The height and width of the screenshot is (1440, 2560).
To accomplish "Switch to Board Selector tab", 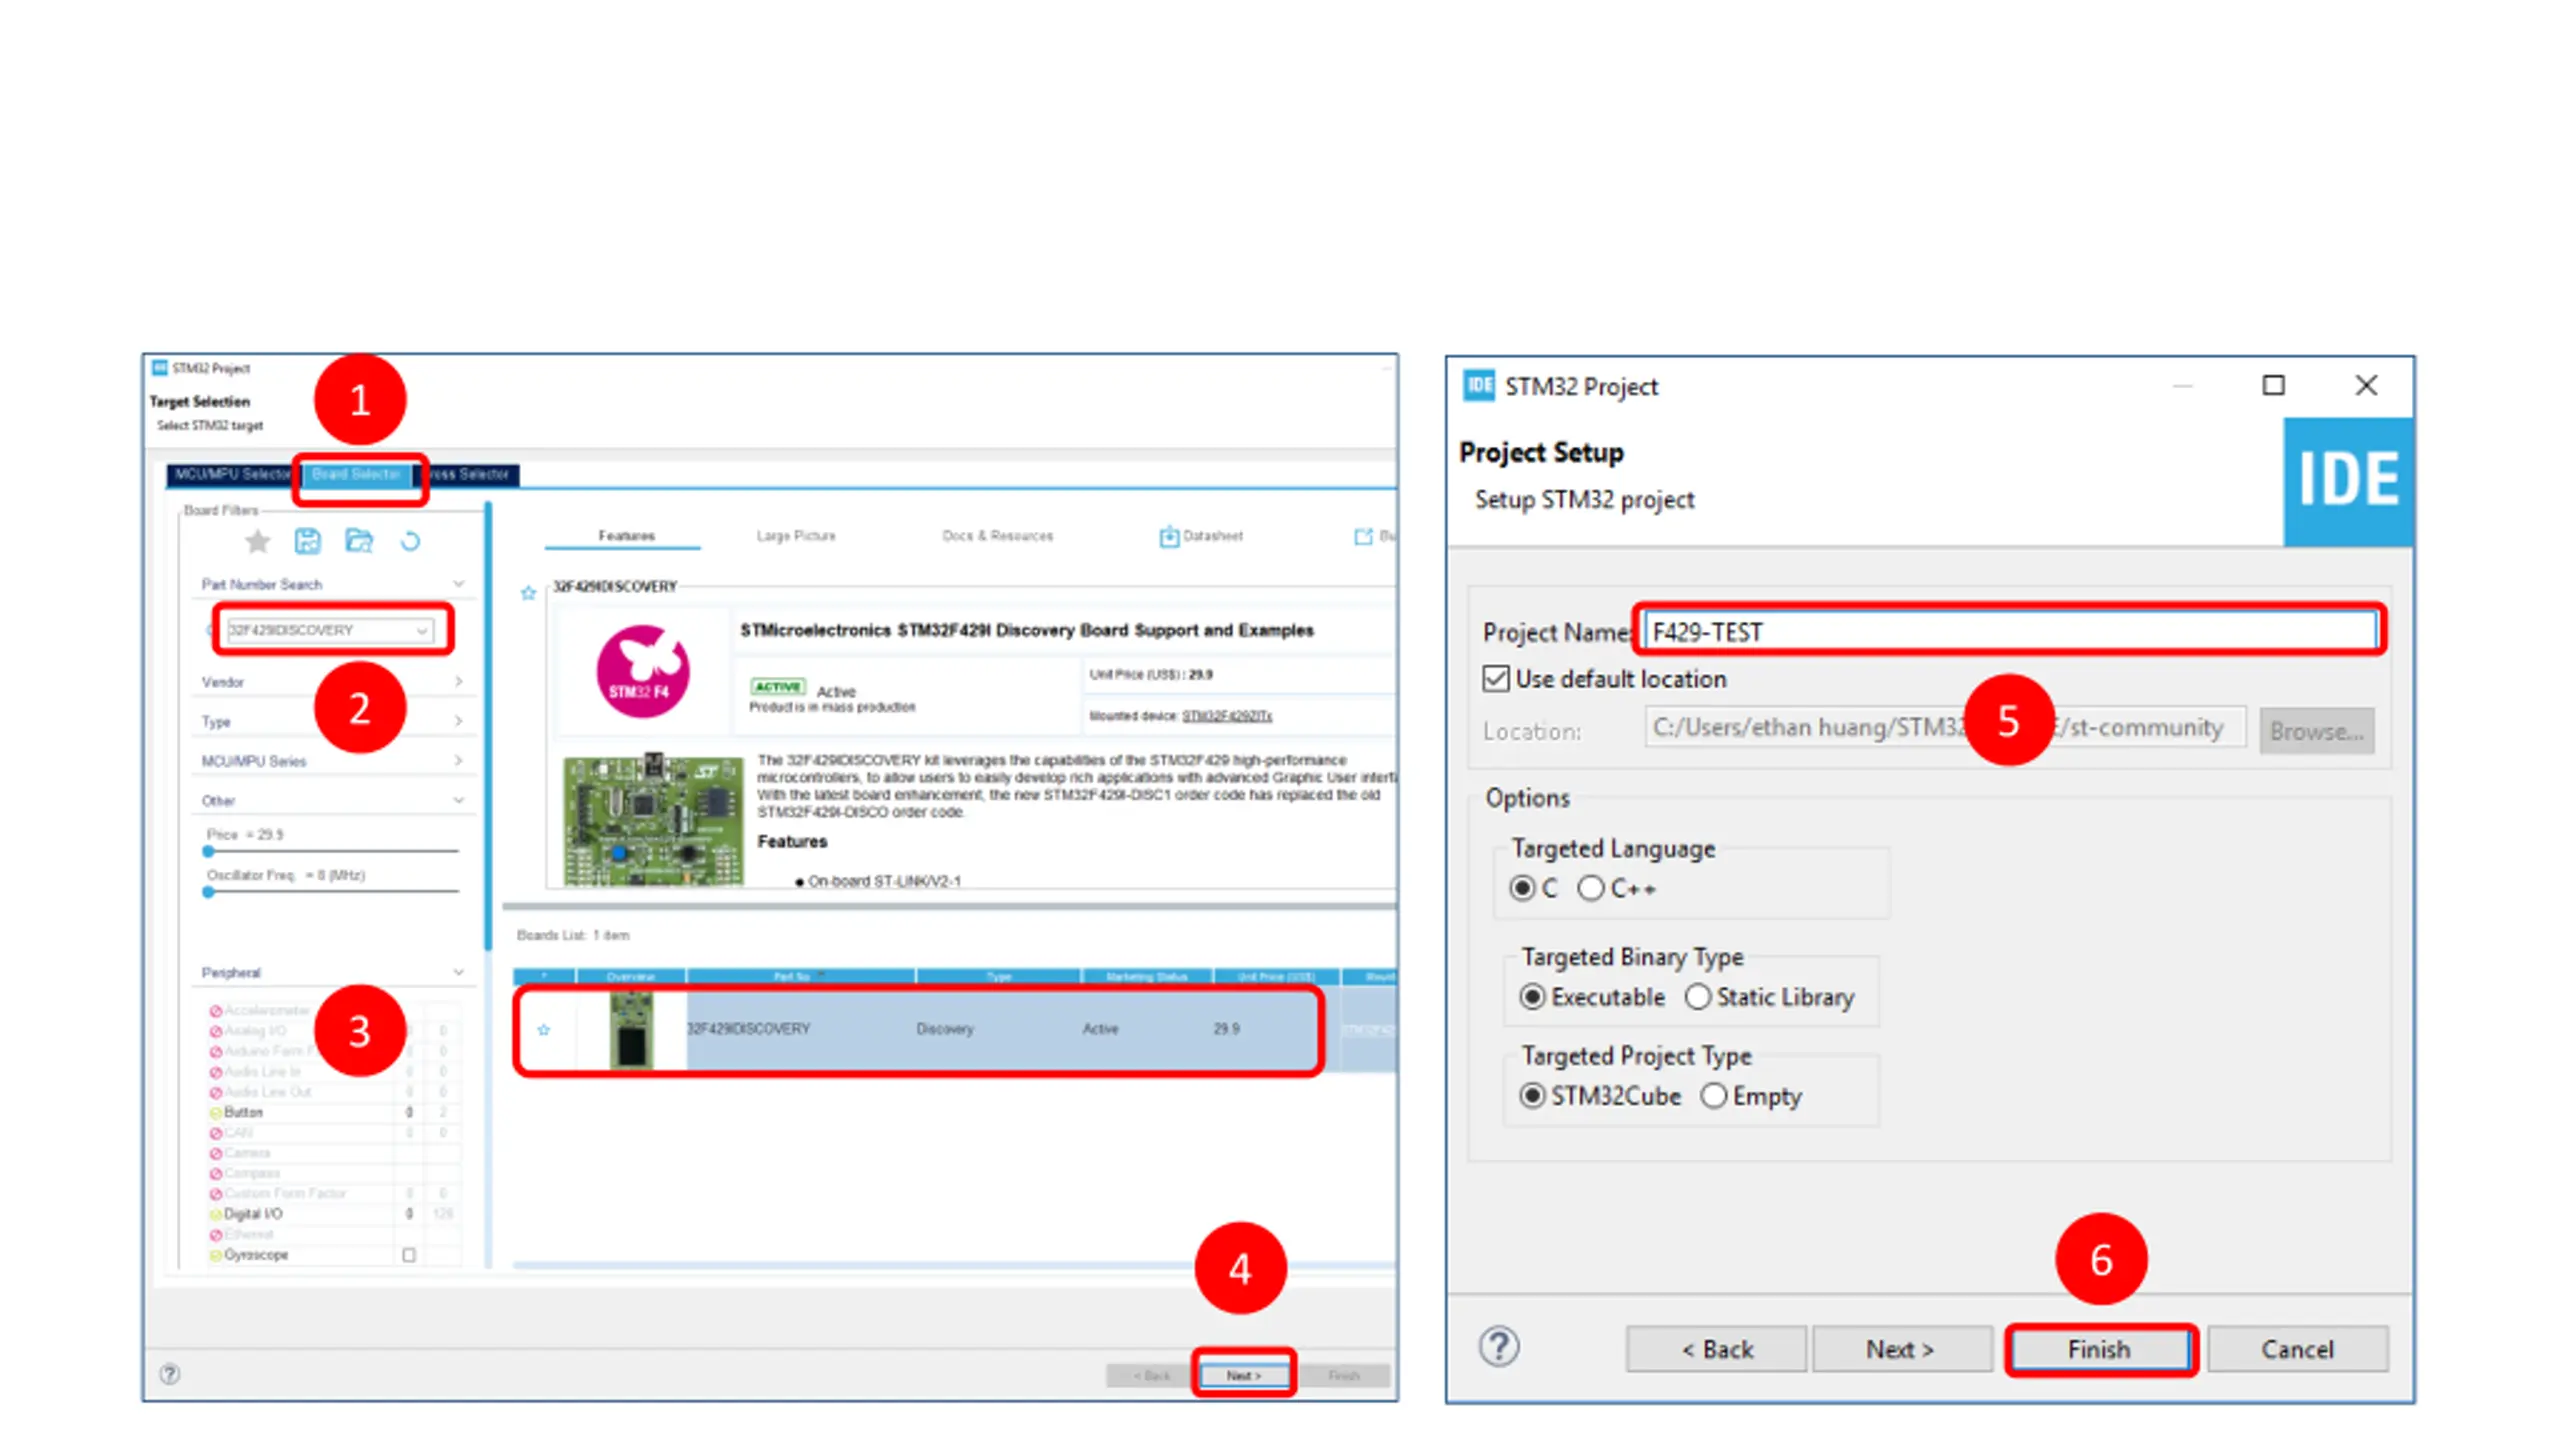I will point(356,474).
